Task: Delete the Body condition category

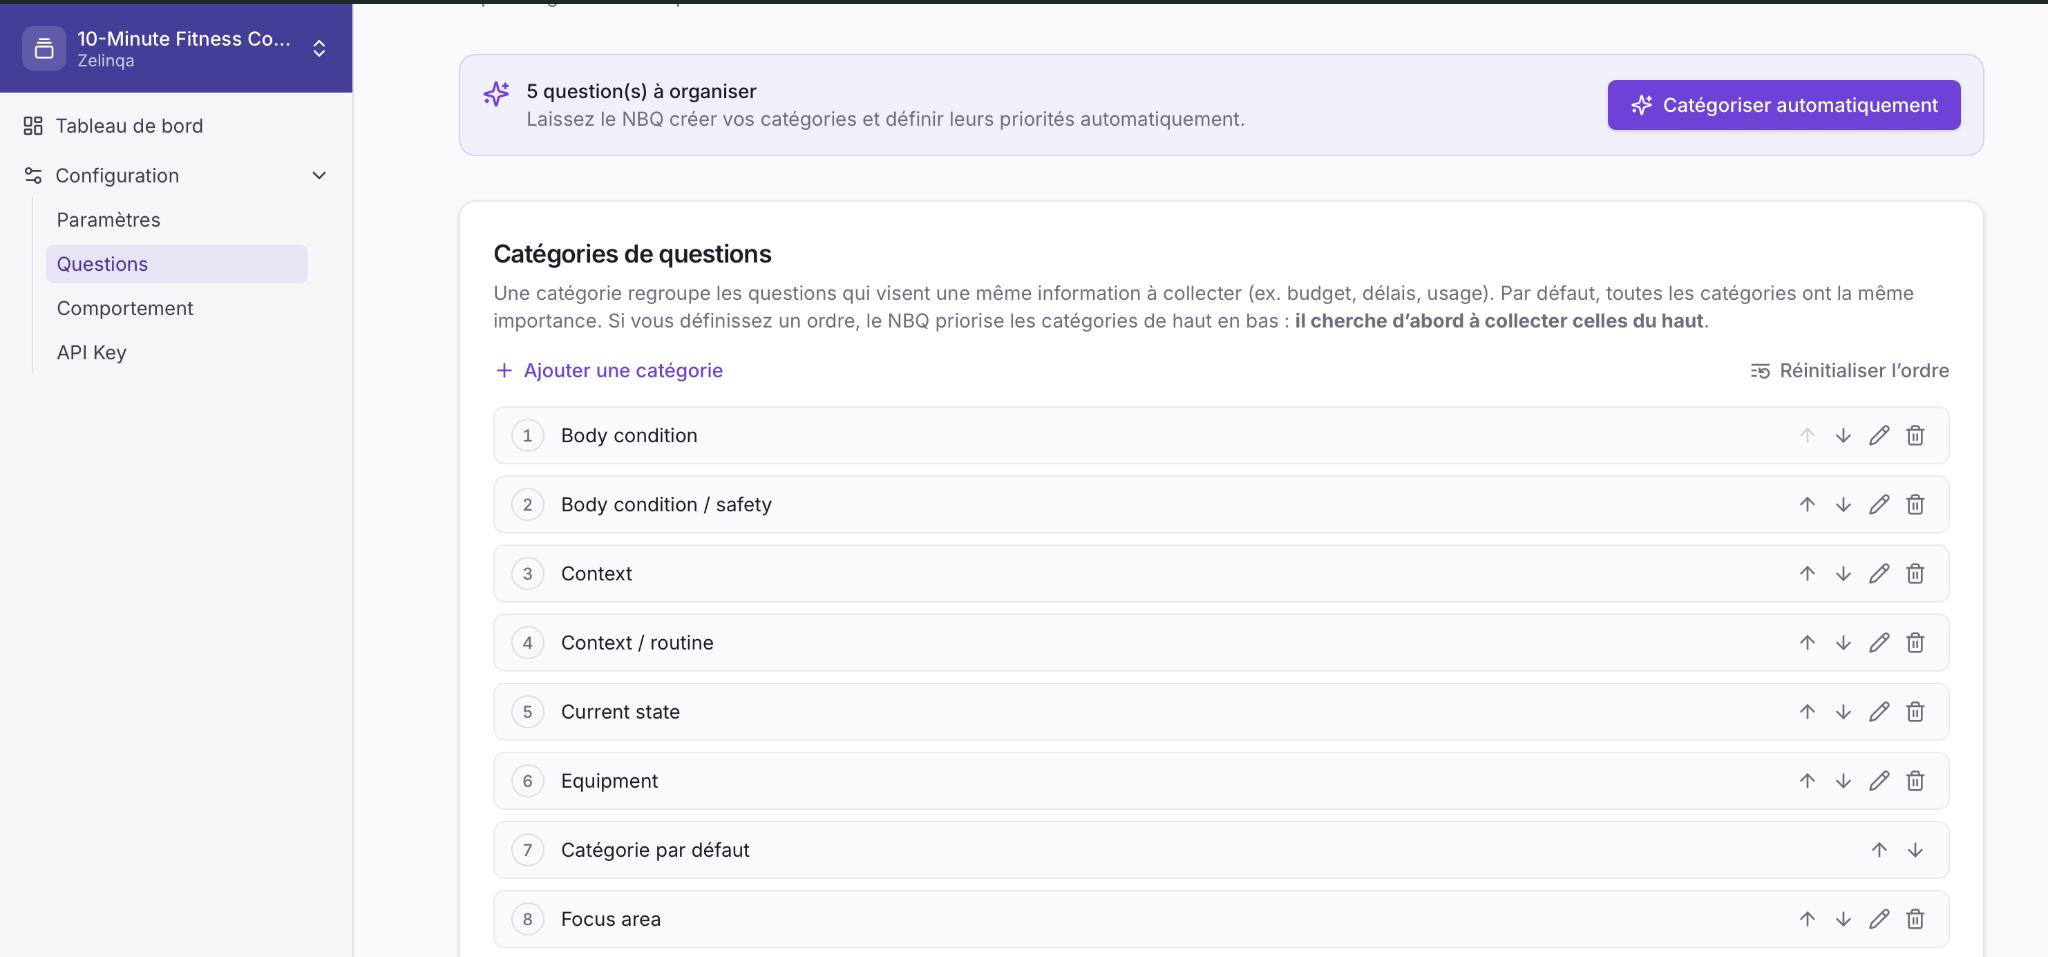Action: 1915,435
